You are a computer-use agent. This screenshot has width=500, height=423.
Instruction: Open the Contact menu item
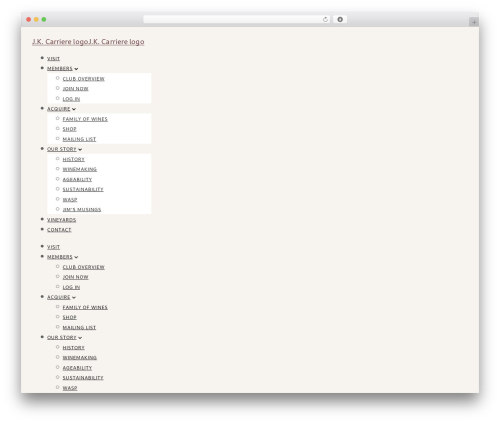pos(59,230)
